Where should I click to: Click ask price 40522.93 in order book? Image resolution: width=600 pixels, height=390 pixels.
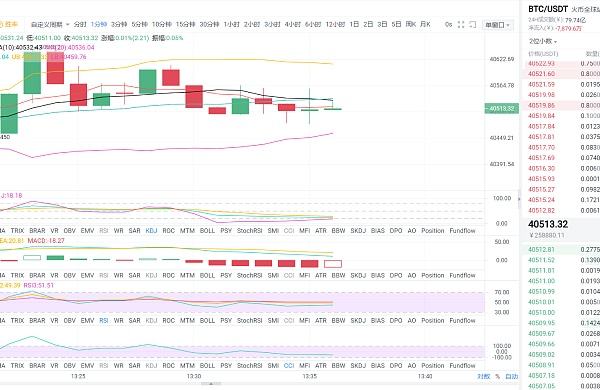(x=541, y=64)
